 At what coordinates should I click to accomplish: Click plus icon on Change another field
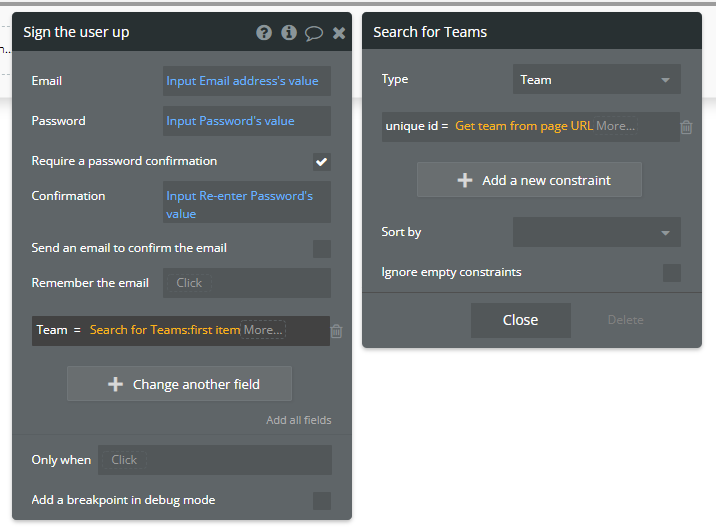point(115,384)
